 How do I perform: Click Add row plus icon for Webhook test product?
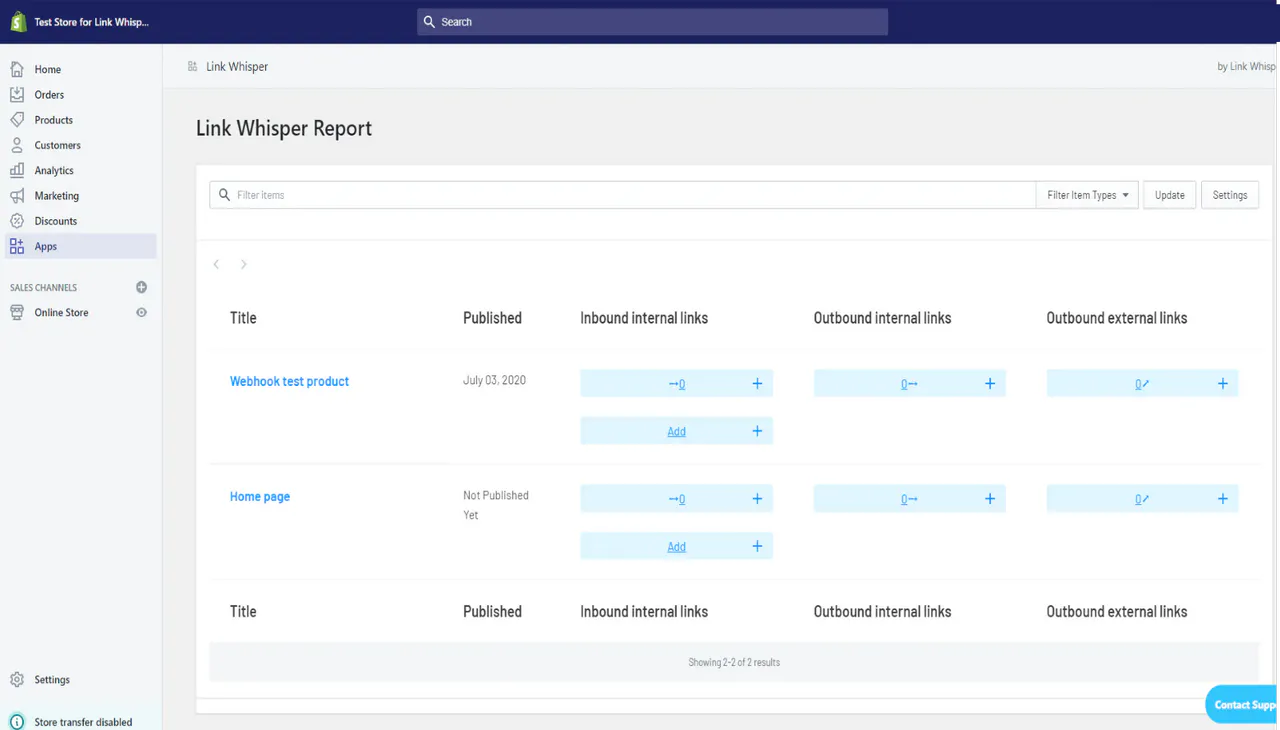click(757, 431)
